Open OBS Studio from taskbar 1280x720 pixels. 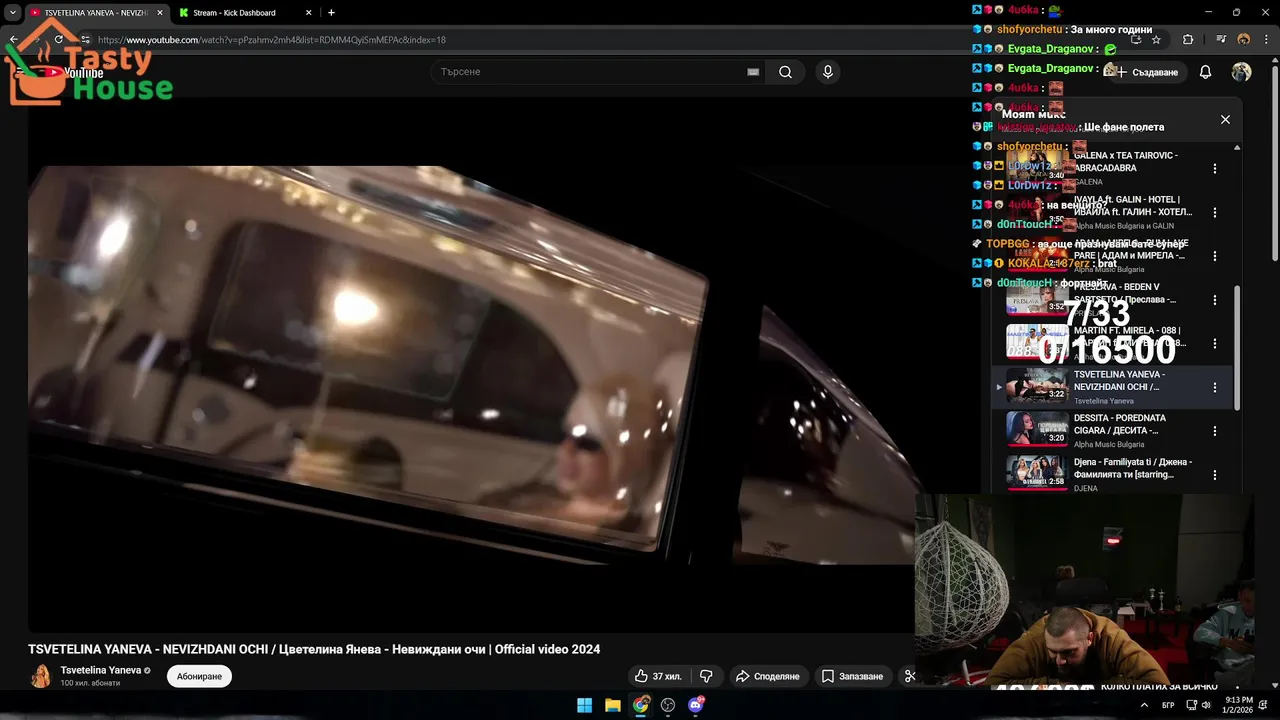point(668,705)
